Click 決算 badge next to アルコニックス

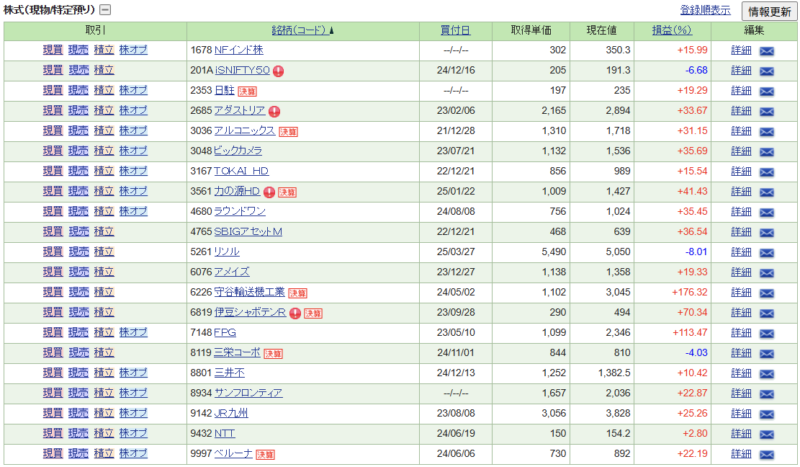[x=288, y=132]
